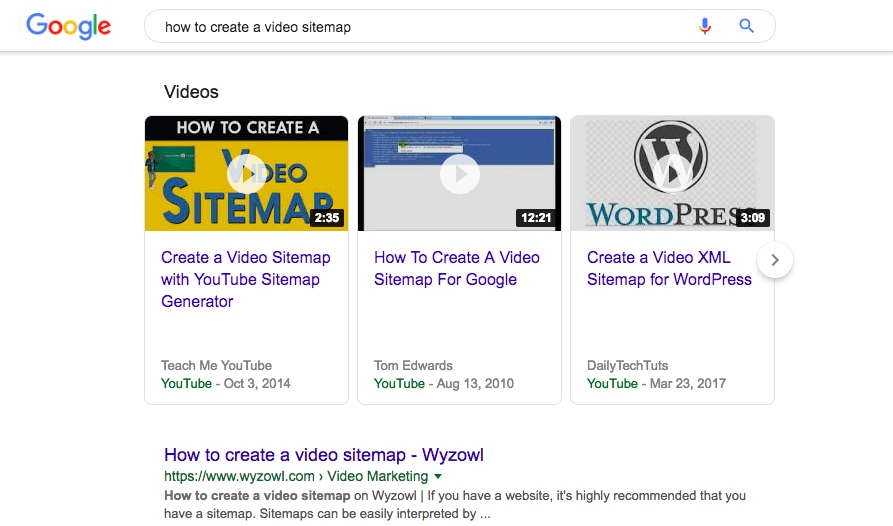Click the 3:09 duration badge on WordPress thumbnail
Screen dimensions: 893x526
[x=752, y=217]
